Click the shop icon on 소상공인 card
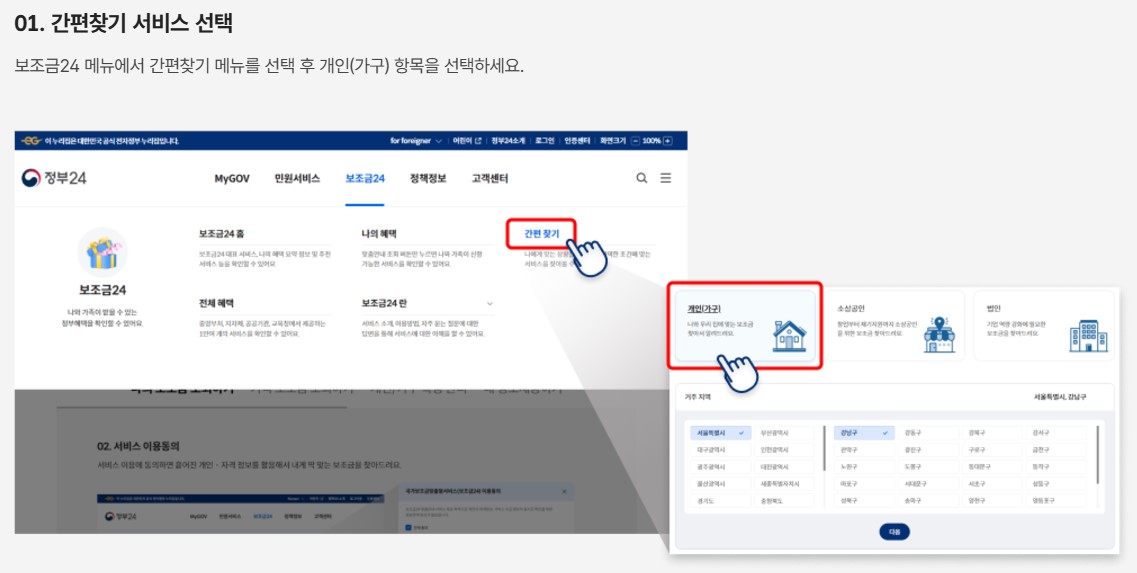This screenshot has width=1137, height=573. tap(939, 335)
